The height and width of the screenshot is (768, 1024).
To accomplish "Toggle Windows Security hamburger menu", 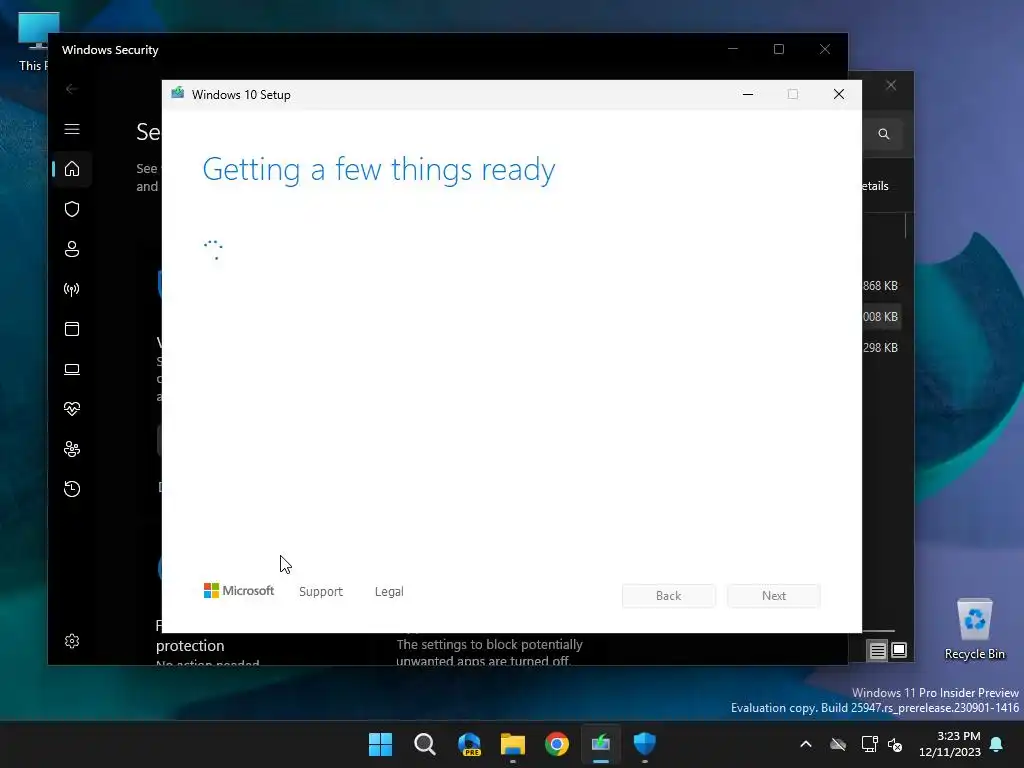I will click(72, 129).
